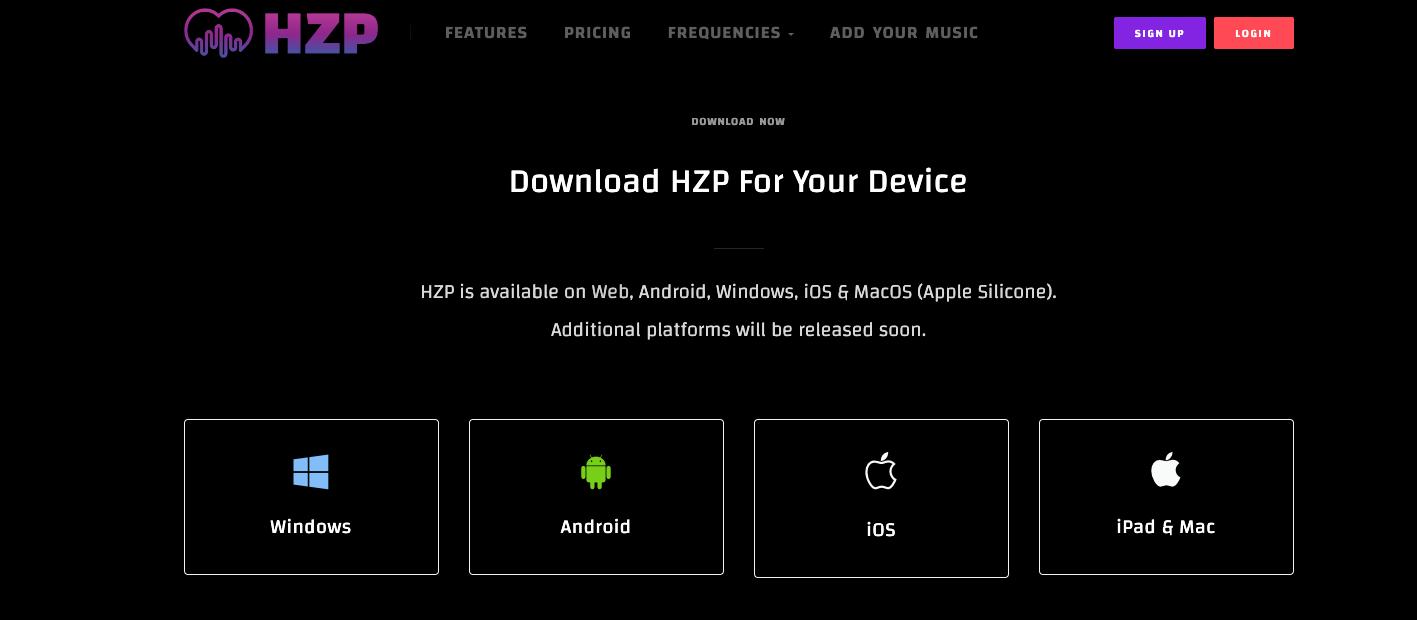Expand the Frequencies dropdown arrow
This screenshot has width=1417, height=620.
point(791,34)
